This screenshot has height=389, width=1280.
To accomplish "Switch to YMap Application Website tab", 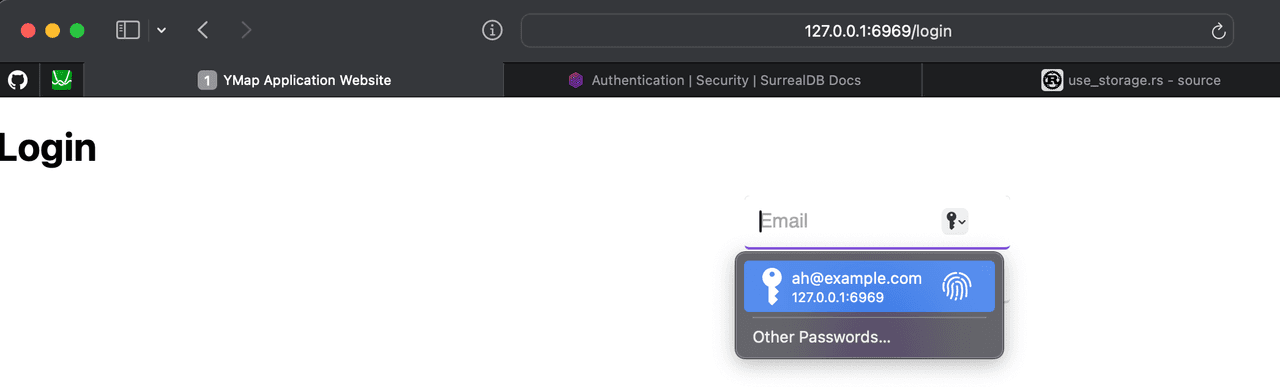I will point(294,80).
